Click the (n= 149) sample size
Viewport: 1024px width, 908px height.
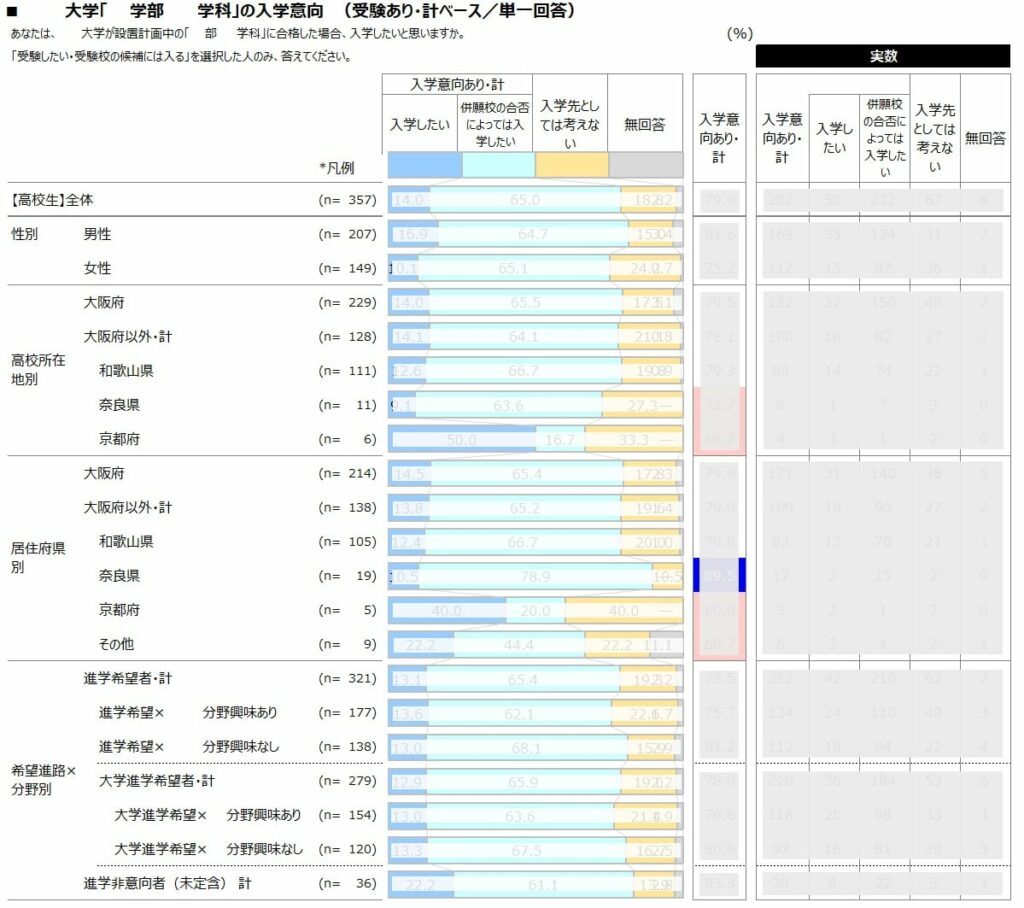pos(347,268)
